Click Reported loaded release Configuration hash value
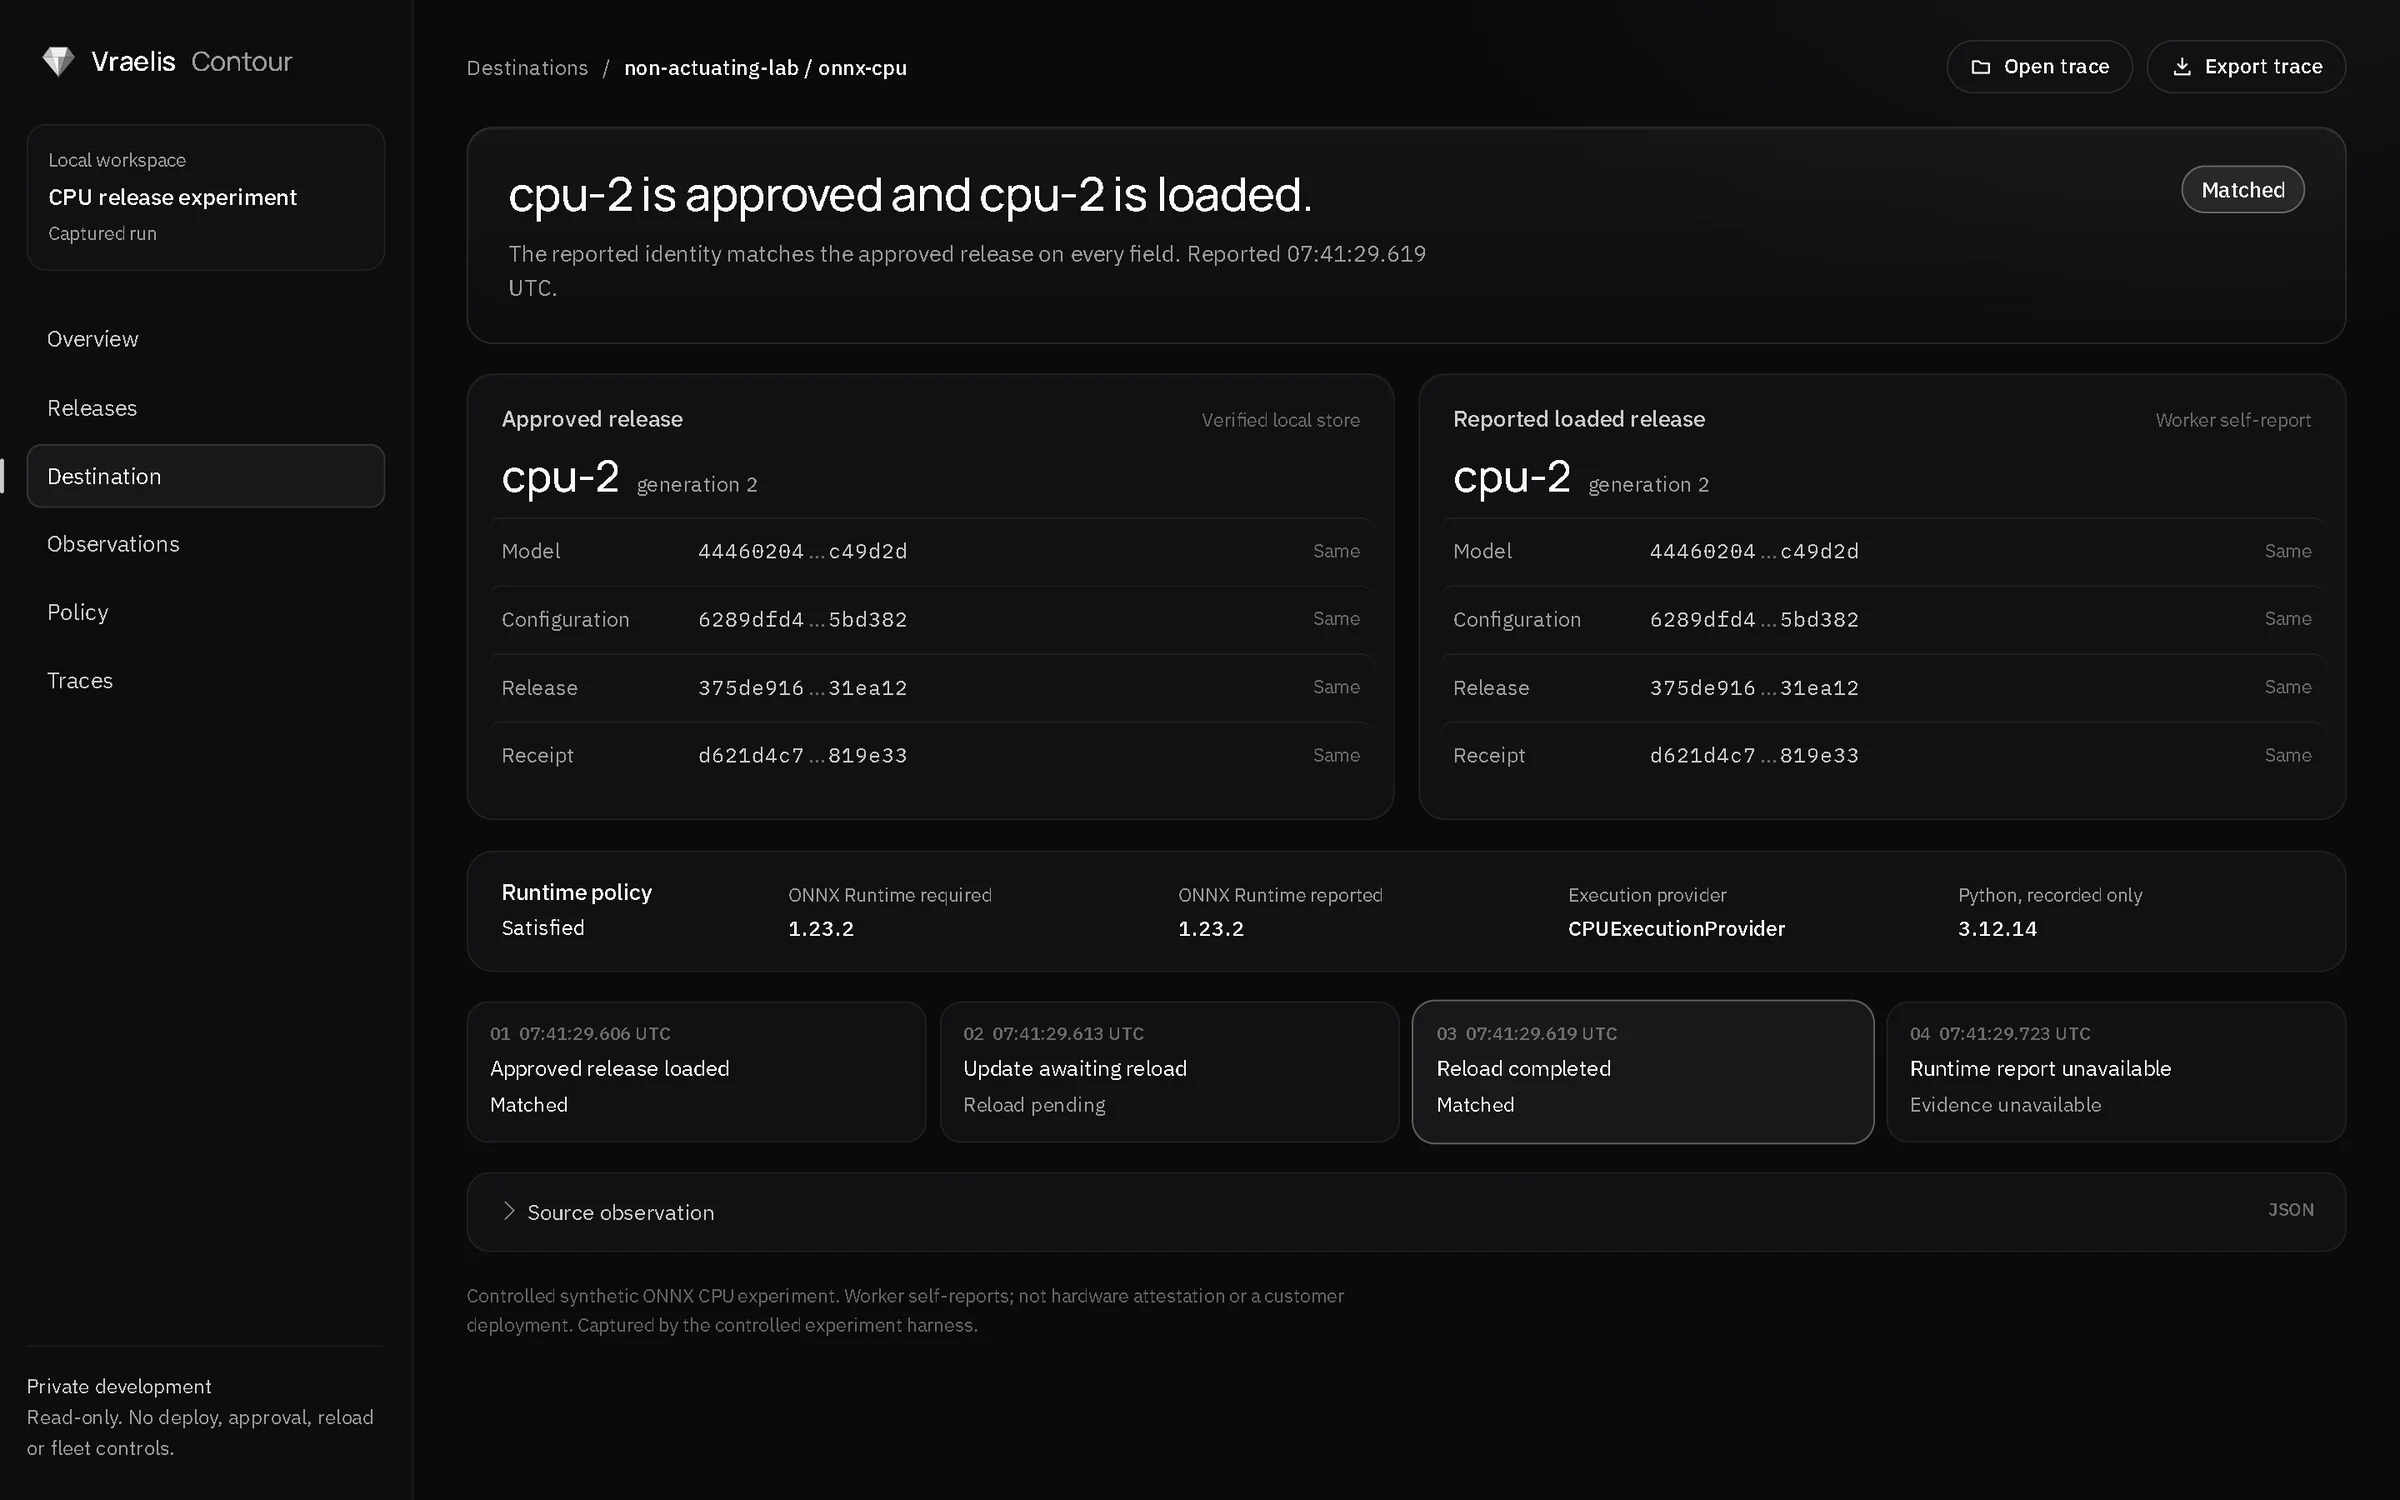This screenshot has height=1500, width=2400. [1754, 620]
